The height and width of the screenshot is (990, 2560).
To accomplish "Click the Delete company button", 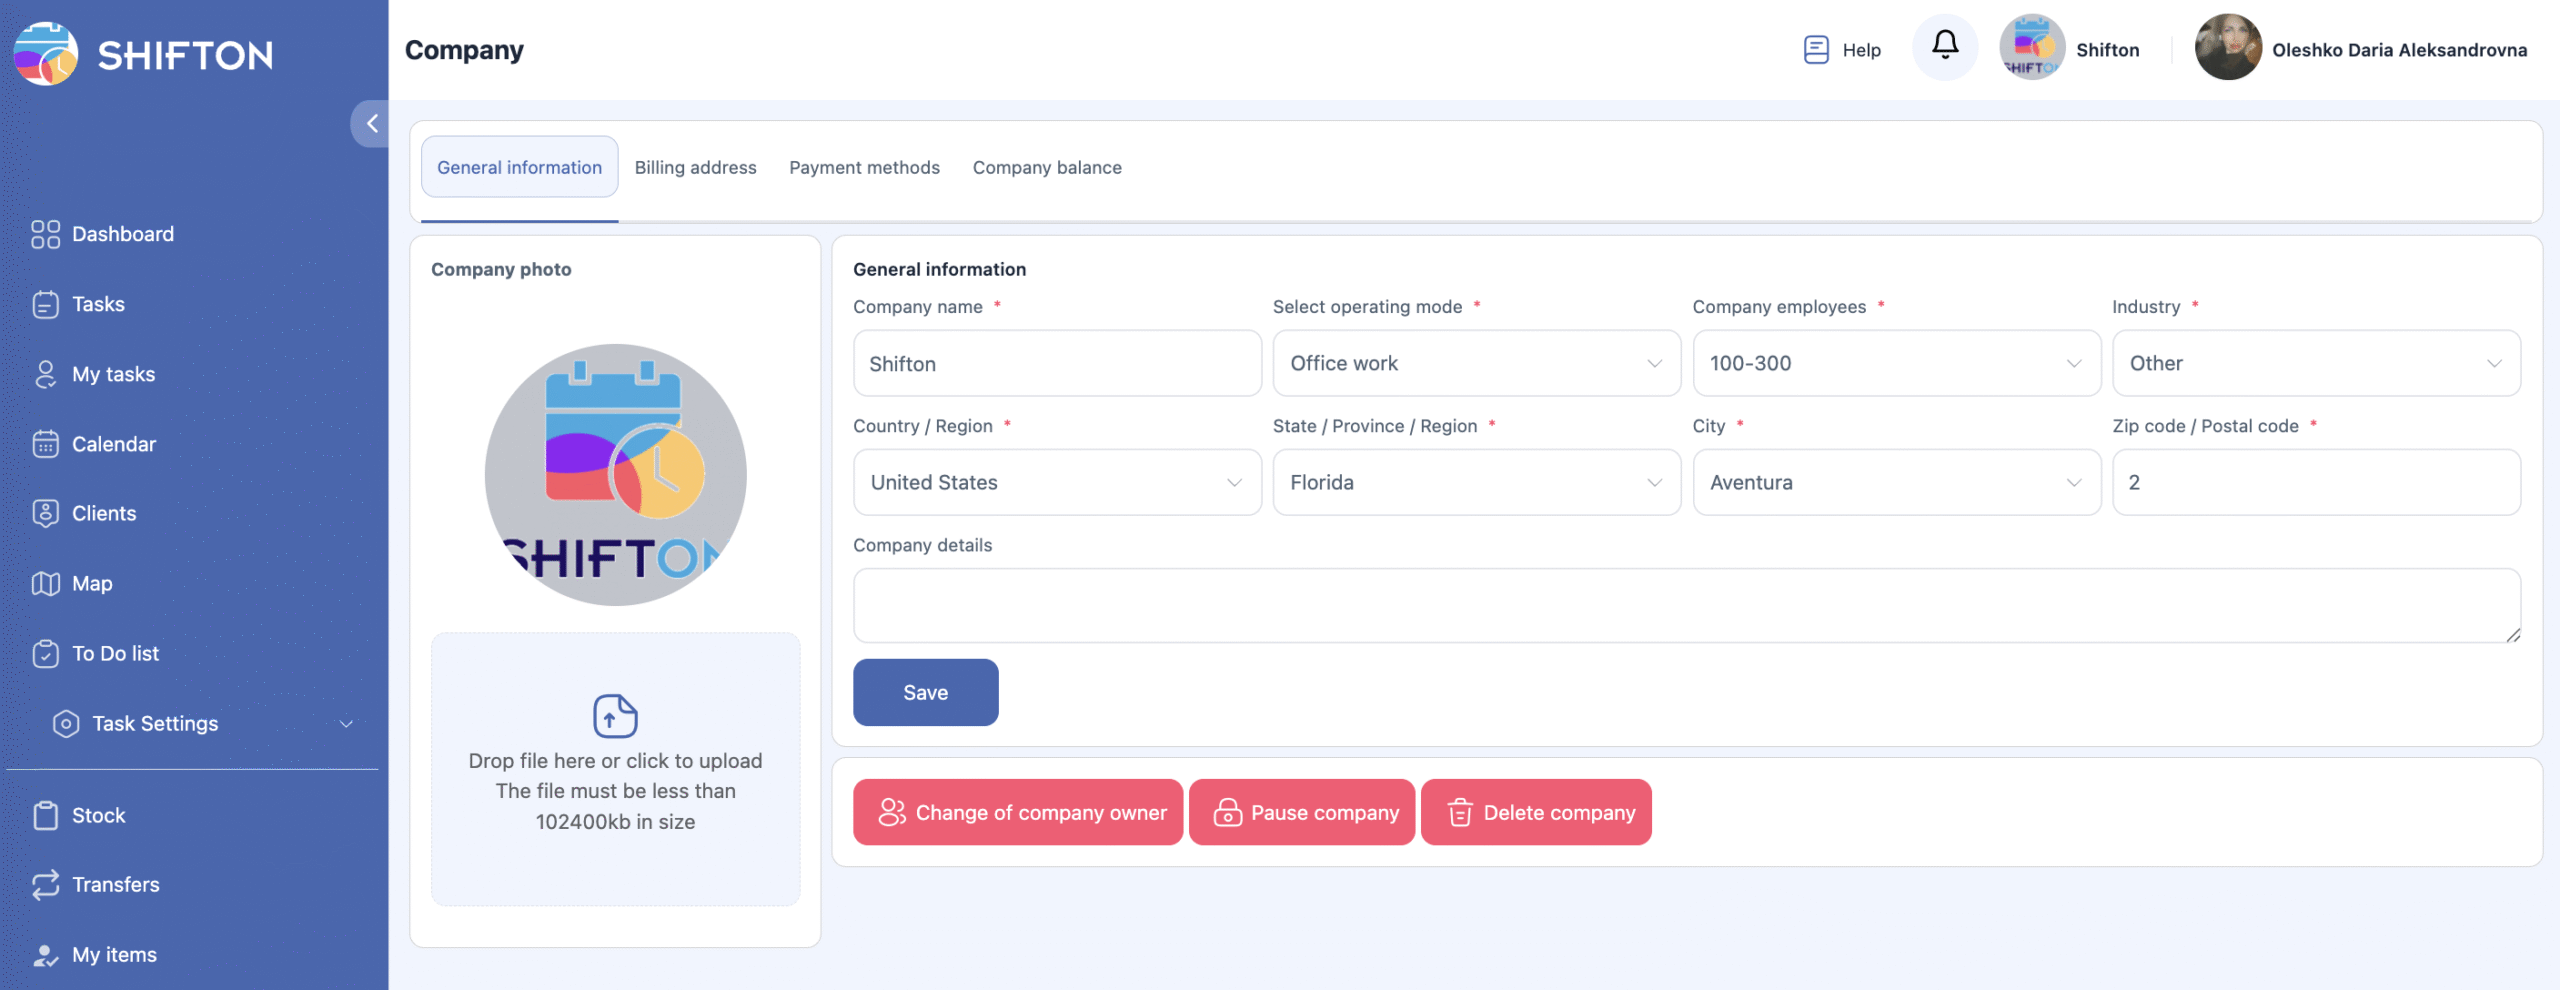I will tap(1536, 813).
